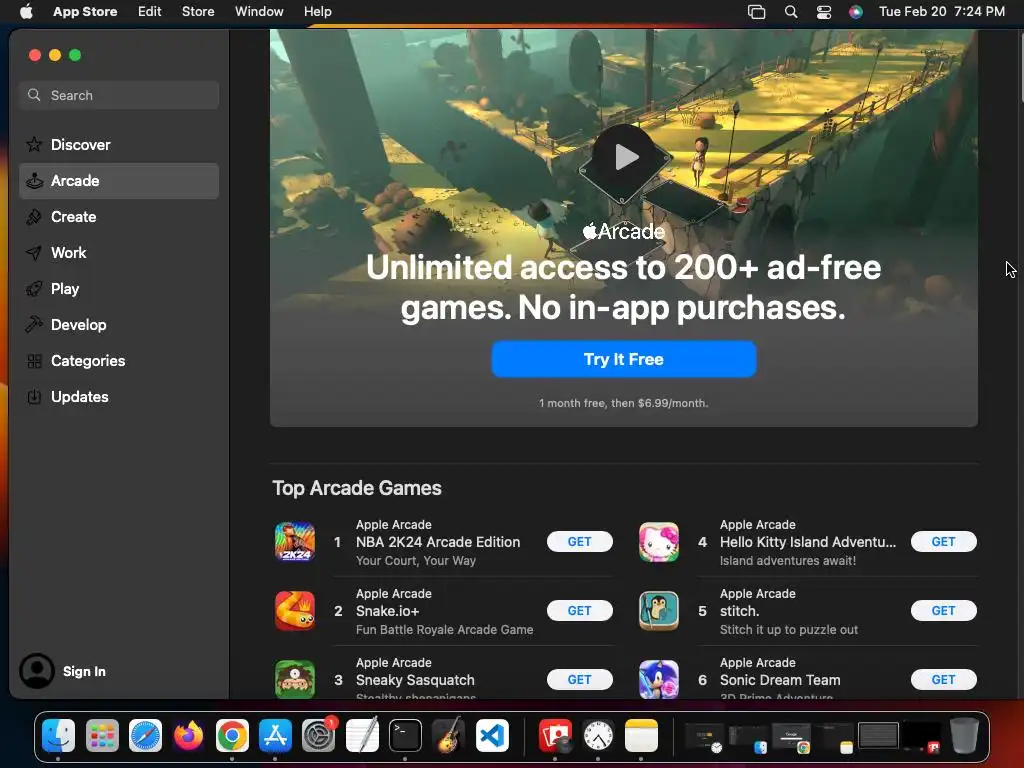Click NBA 2K24 Arcade Edition title
The width and height of the screenshot is (1024, 768).
438,542
